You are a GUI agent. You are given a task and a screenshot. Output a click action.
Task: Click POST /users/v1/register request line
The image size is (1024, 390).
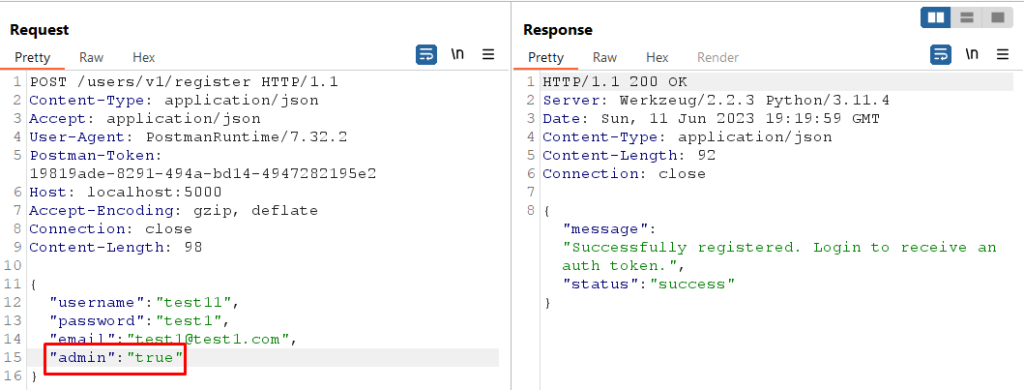point(184,82)
